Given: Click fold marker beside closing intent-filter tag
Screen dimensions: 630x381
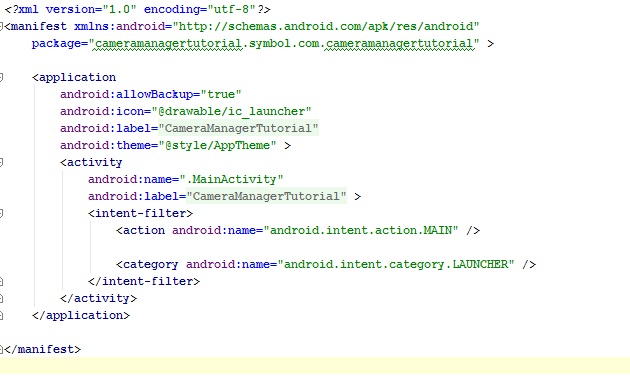Looking at the screenshot, I should (2, 281).
